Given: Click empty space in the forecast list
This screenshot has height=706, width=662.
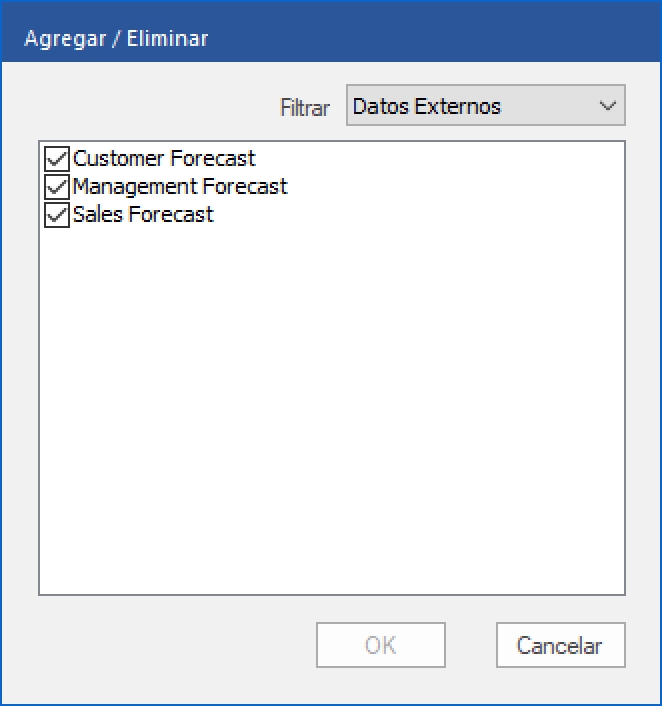Looking at the screenshot, I should (x=330, y=400).
